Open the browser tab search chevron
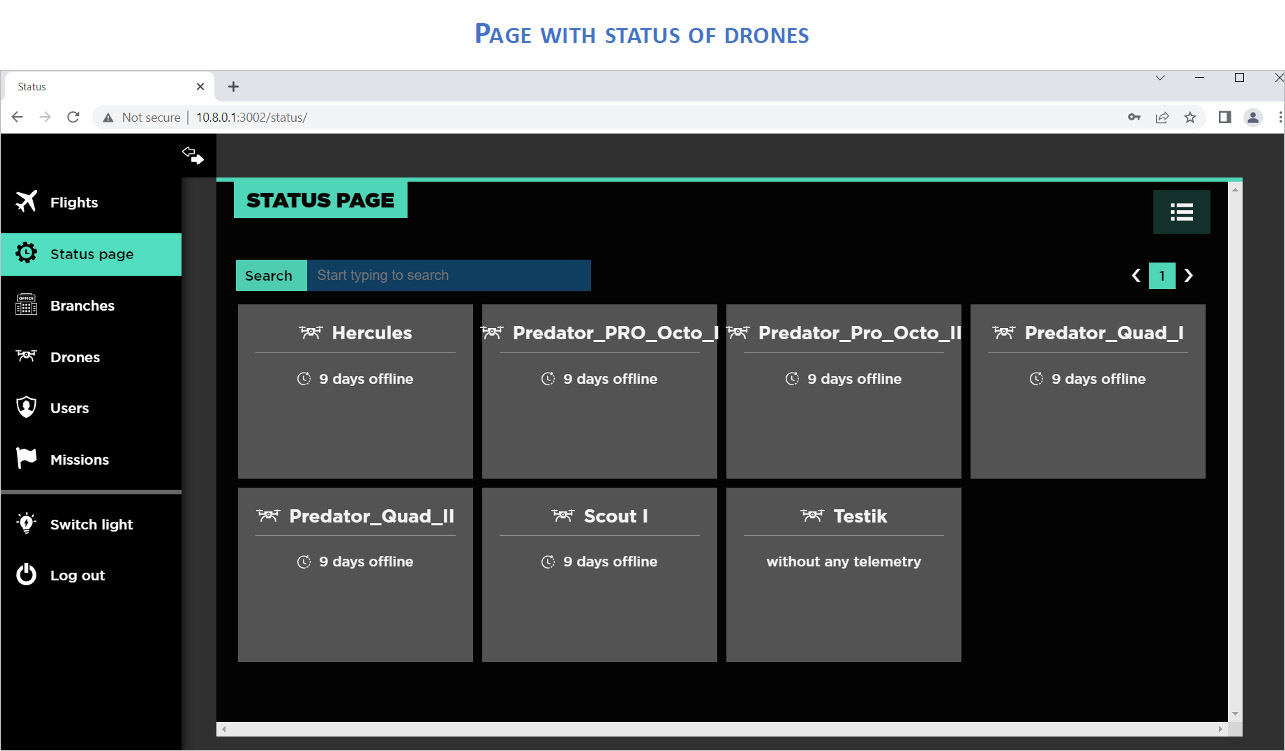The image size is (1285, 751). (x=1160, y=78)
